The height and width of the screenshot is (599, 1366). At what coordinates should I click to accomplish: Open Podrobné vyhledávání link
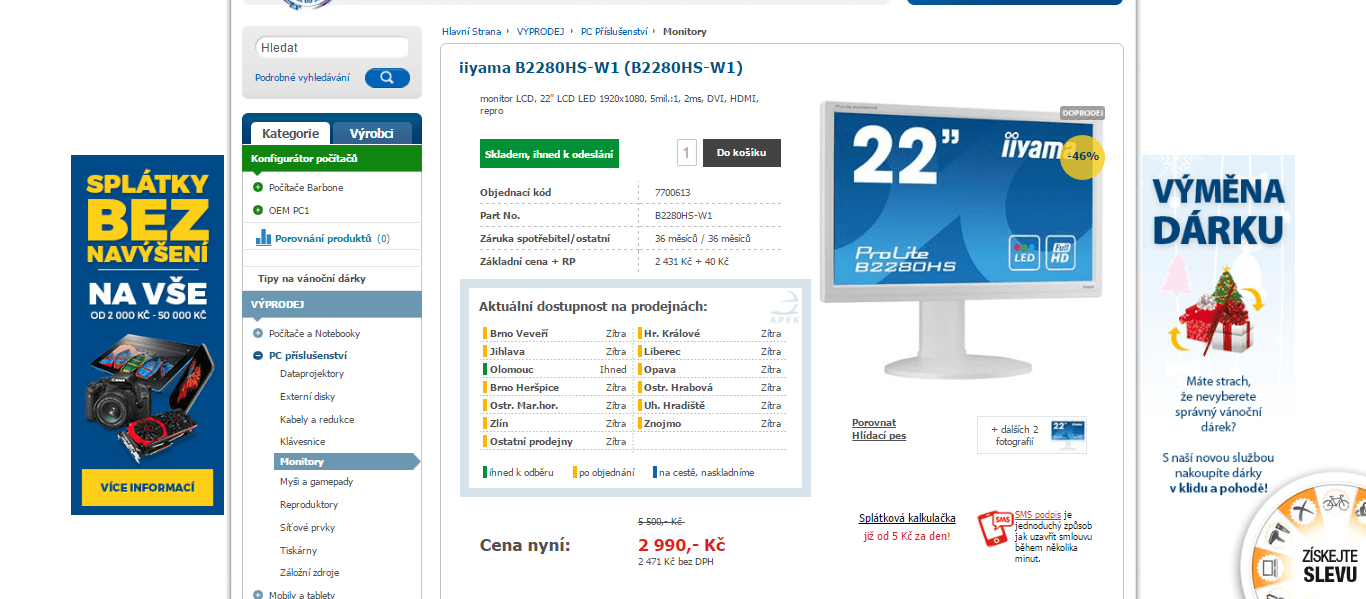pos(302,78)
